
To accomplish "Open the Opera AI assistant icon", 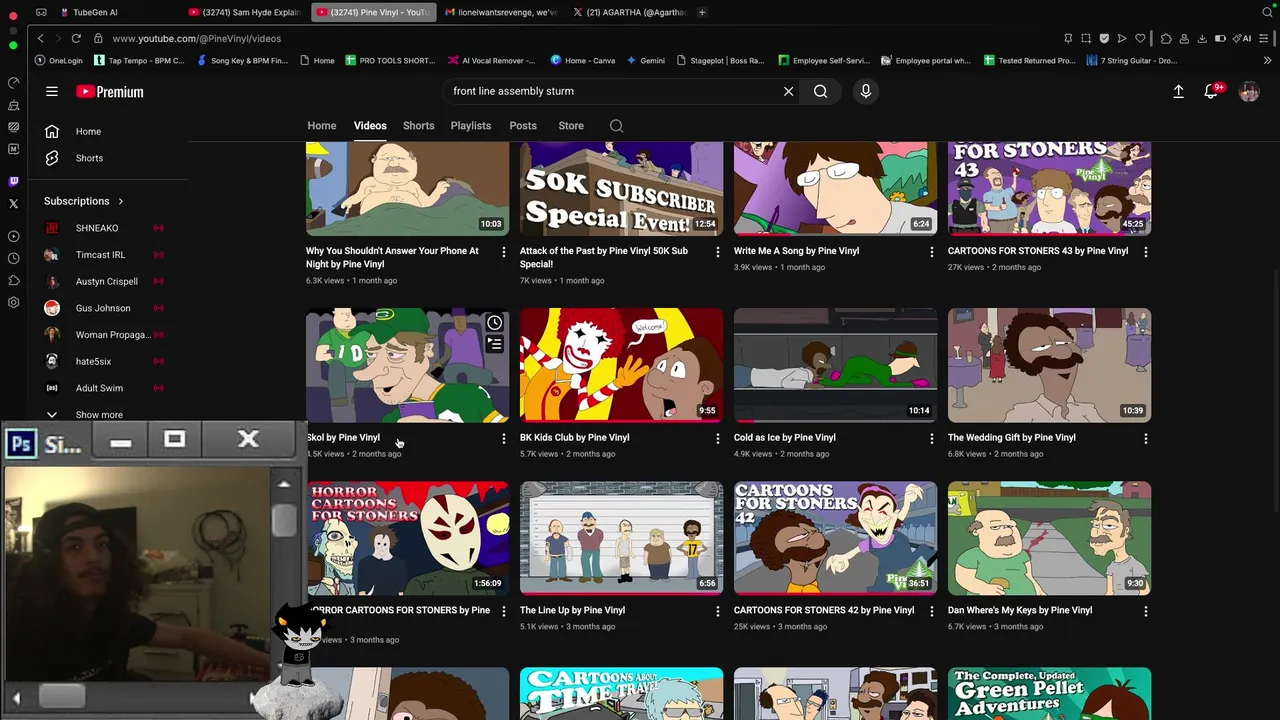I will pyautogui.click(x=1243, y=38).
